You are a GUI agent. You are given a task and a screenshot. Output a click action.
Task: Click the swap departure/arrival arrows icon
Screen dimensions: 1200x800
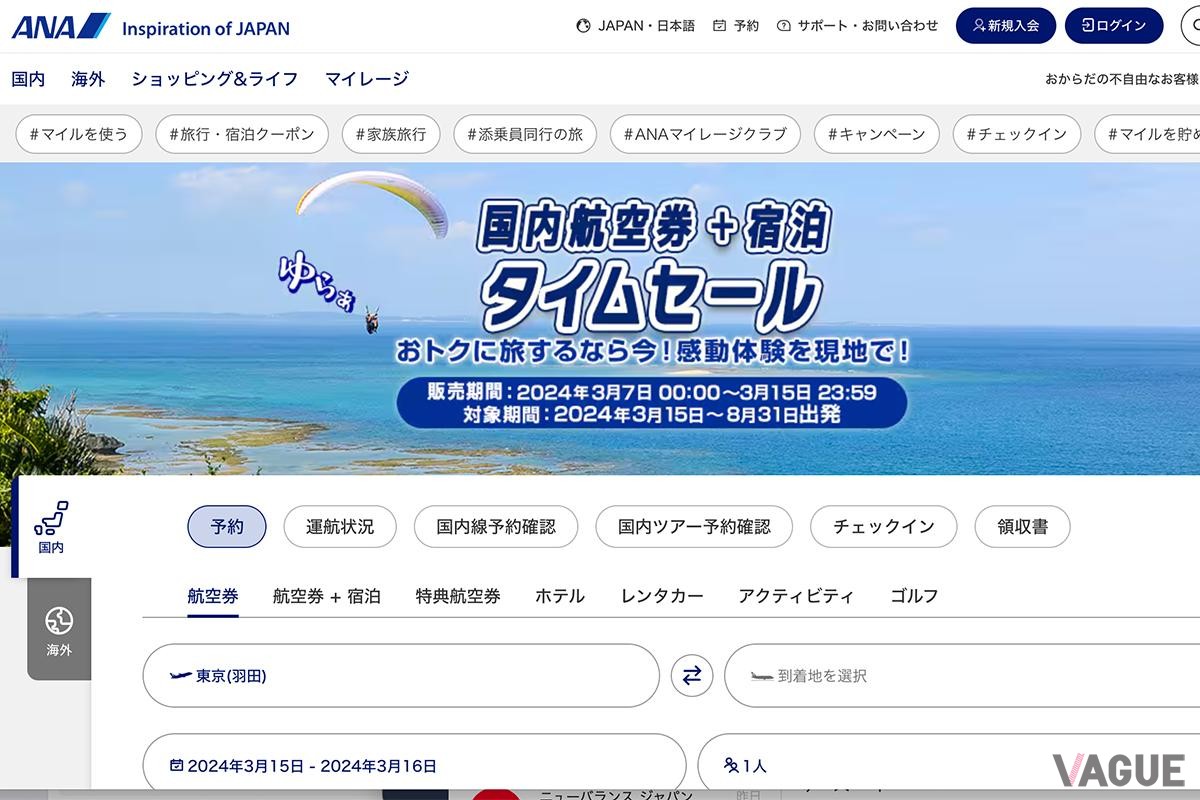click(x=691, y=676)
